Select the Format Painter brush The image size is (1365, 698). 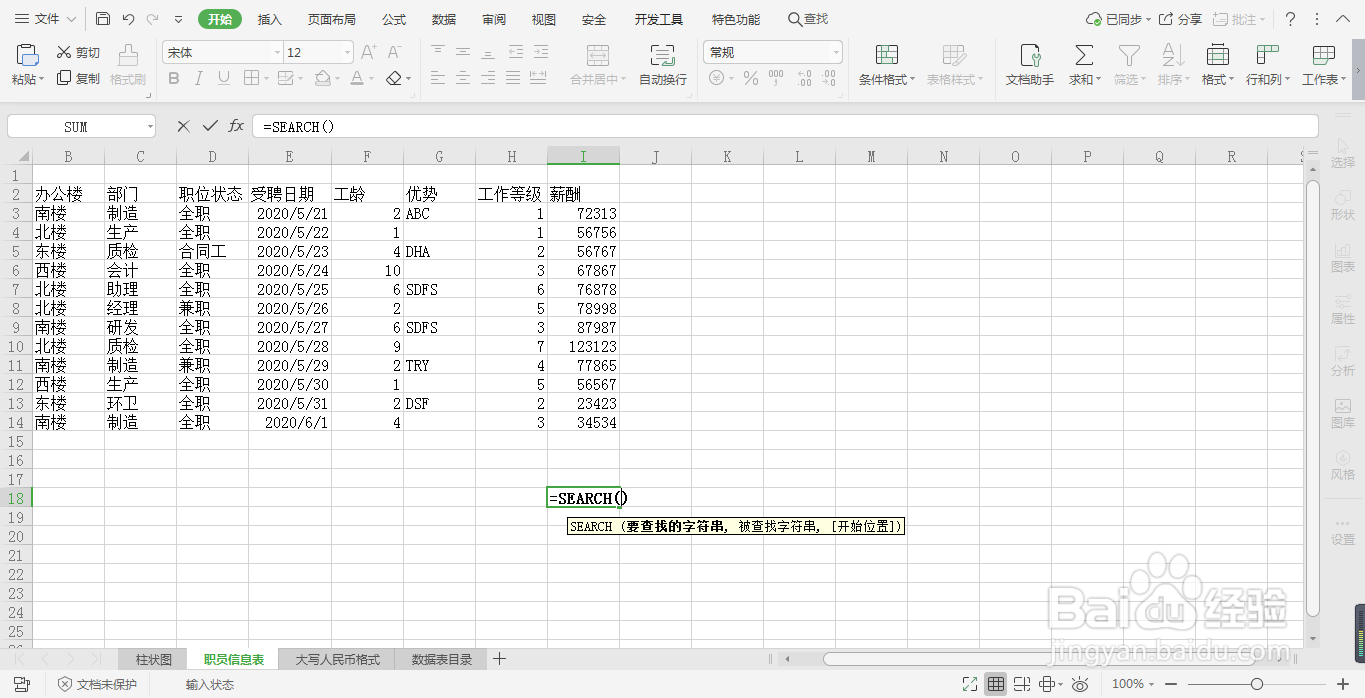coord(128,65)
